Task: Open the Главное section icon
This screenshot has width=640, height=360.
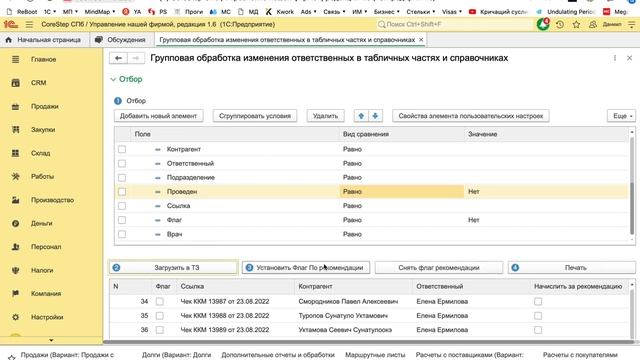Action: point(16,59)
